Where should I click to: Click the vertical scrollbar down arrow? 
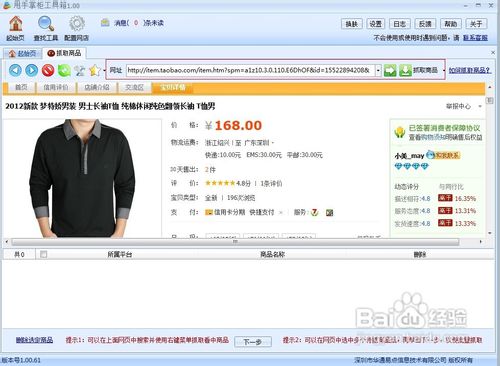[490, 233]
